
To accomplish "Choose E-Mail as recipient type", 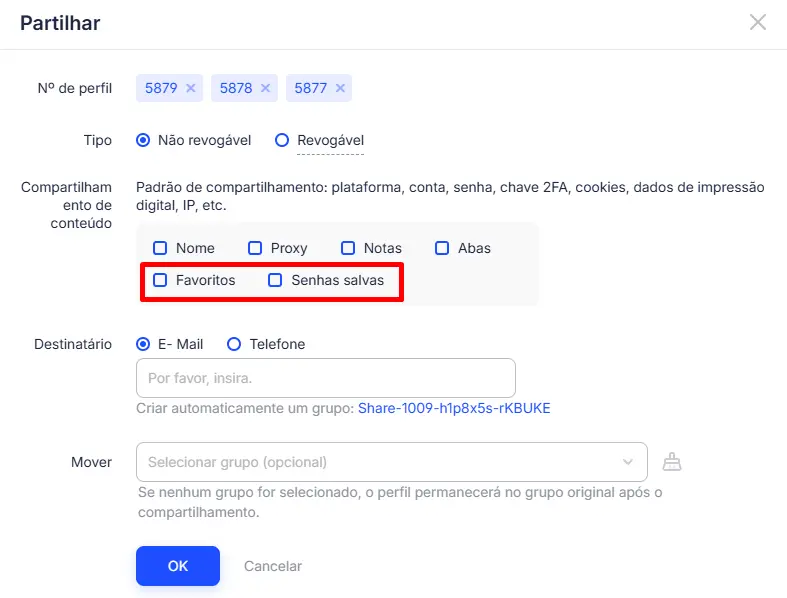I will (x=143, y=344).
